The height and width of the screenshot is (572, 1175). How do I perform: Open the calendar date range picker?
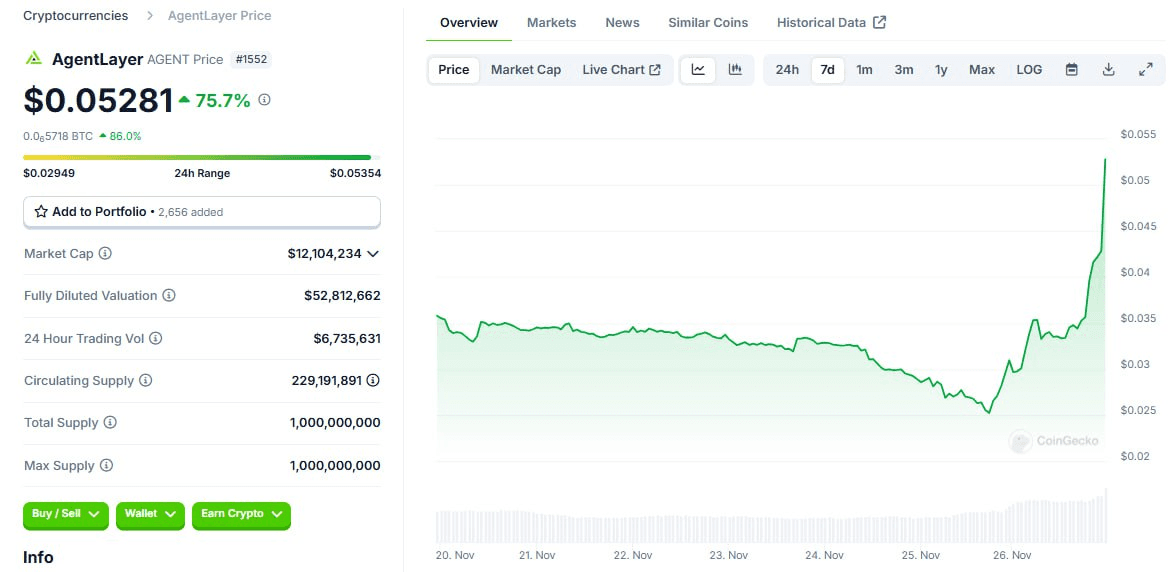(x=1072, y=70)
